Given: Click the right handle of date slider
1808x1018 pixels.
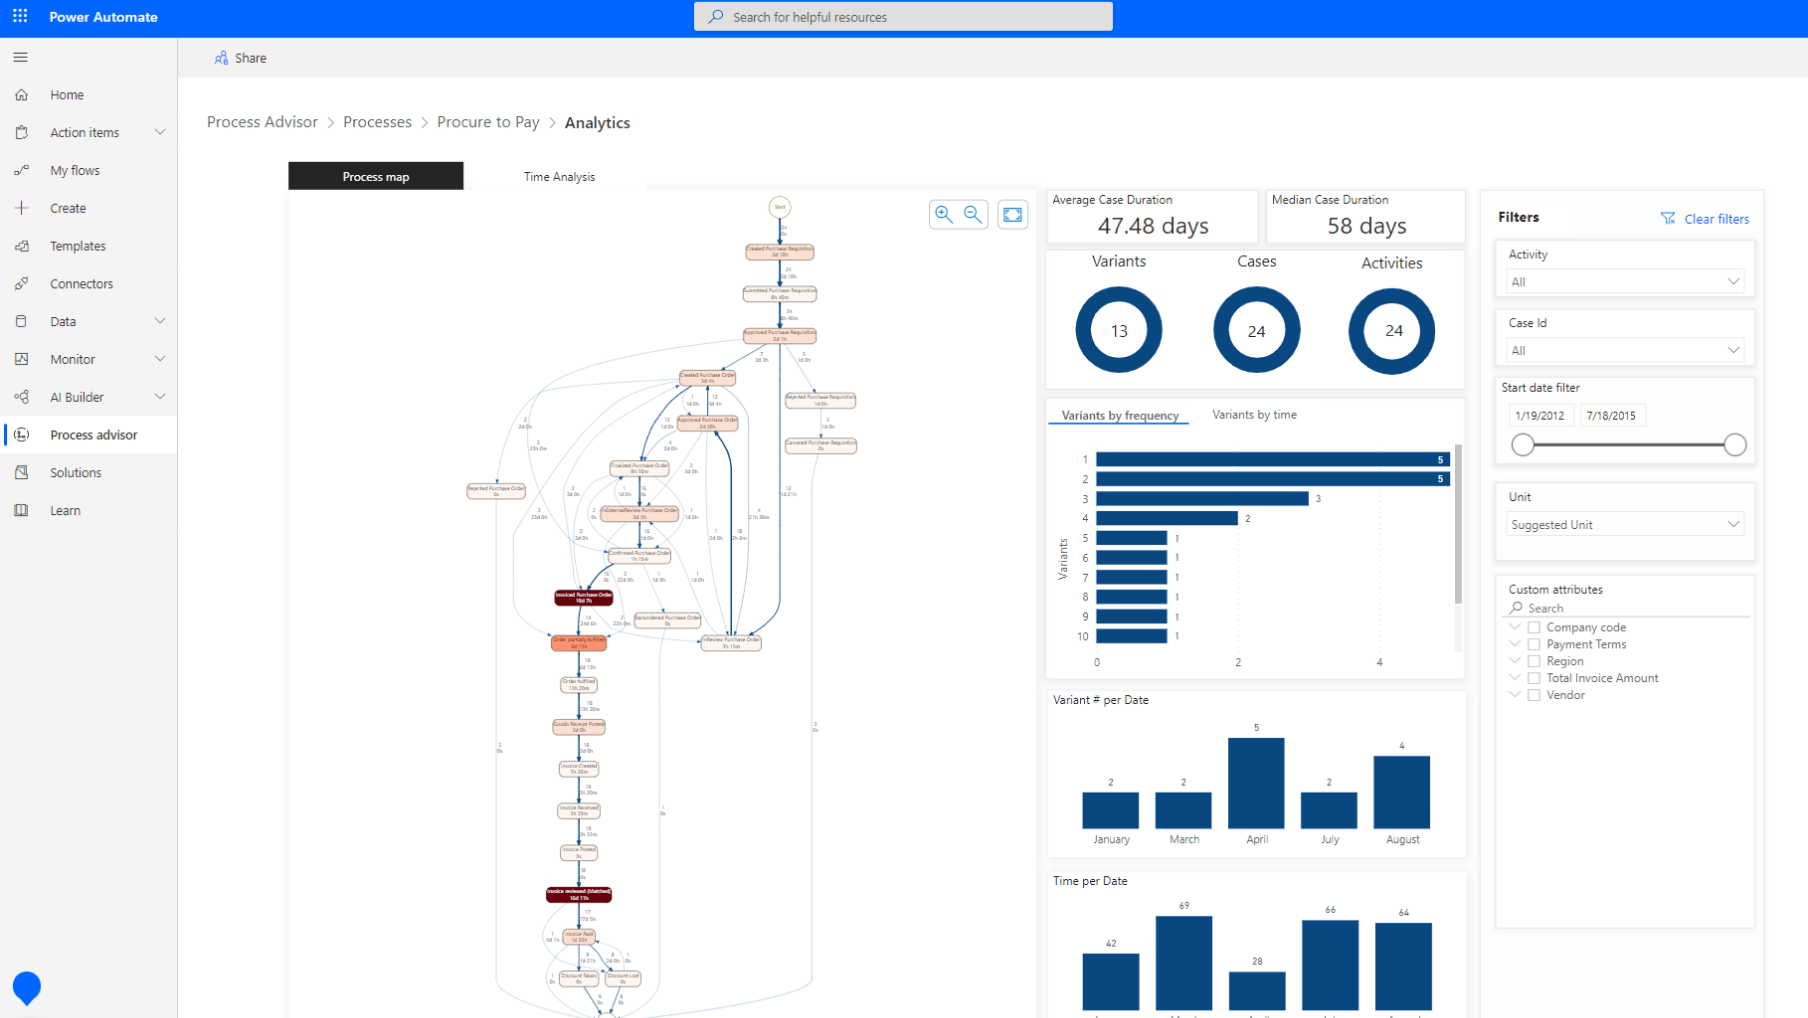Looking at the screenshot, I should [x=1735, y=445].
